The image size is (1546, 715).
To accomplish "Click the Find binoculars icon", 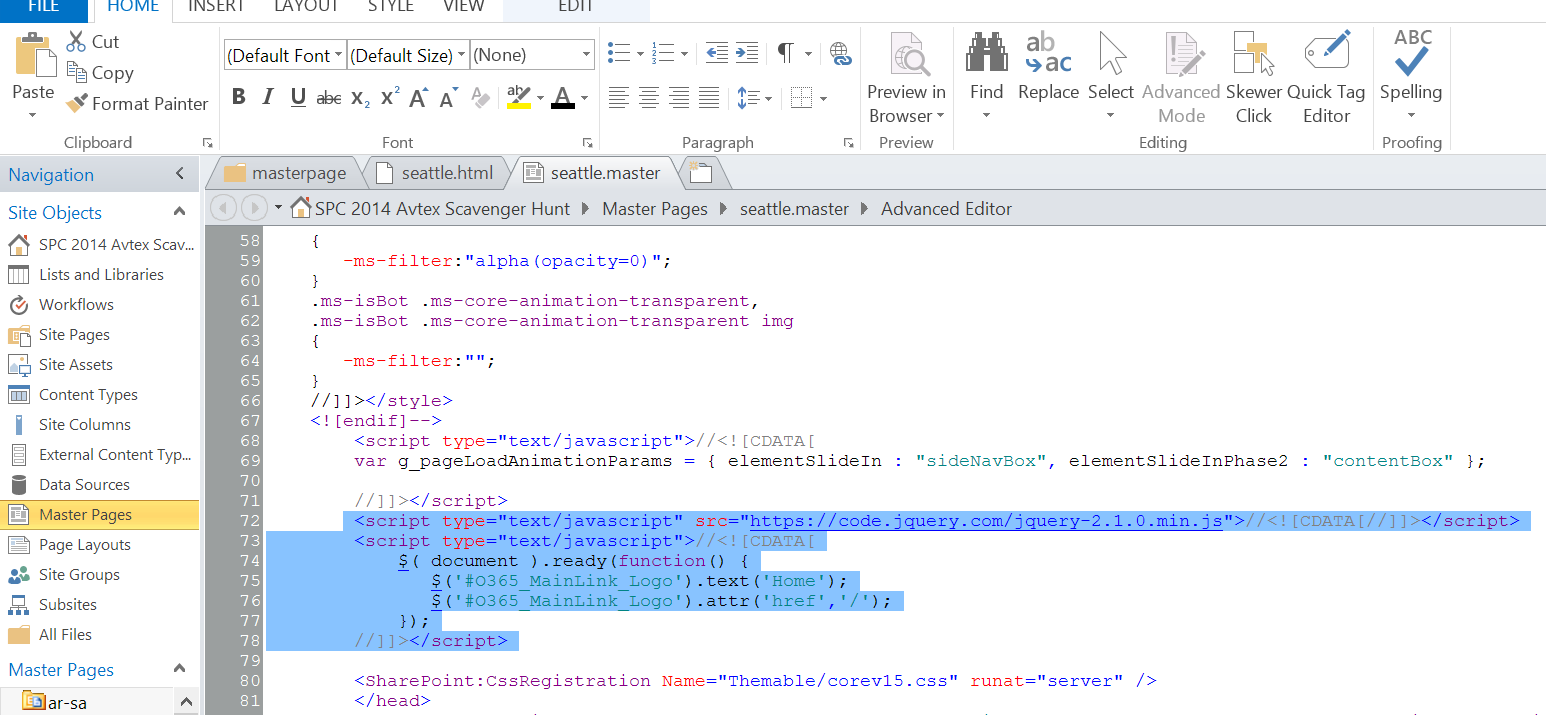I will pos(986,53).
